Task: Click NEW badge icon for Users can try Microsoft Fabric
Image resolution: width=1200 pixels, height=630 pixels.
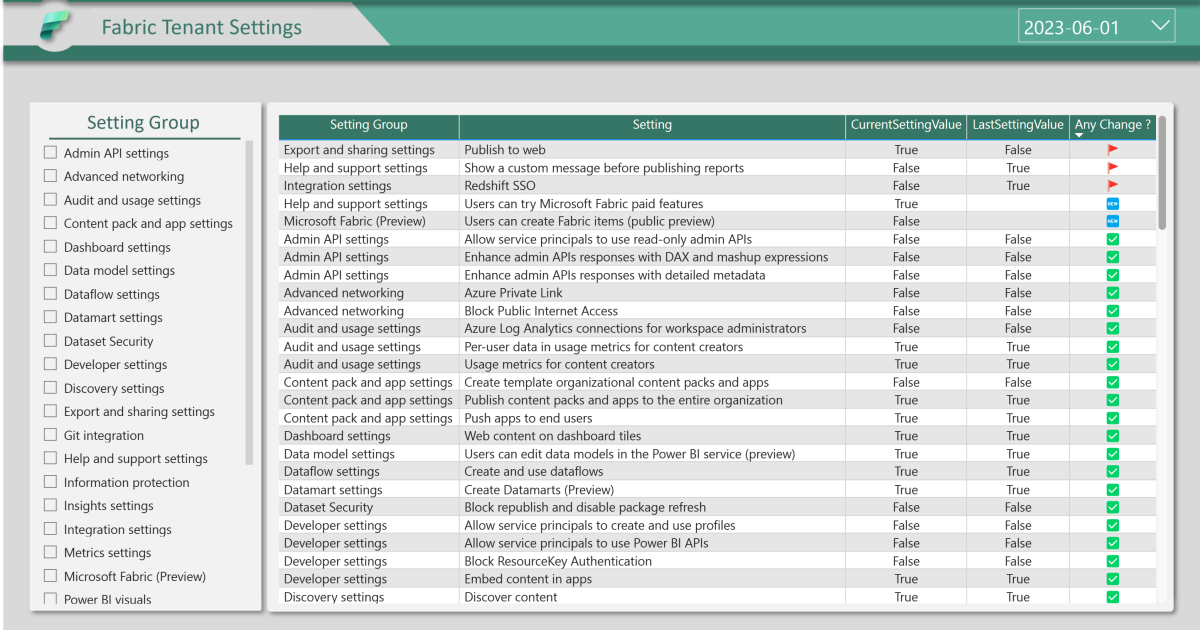Action: pyautogui.click(x=1113, y=204)
